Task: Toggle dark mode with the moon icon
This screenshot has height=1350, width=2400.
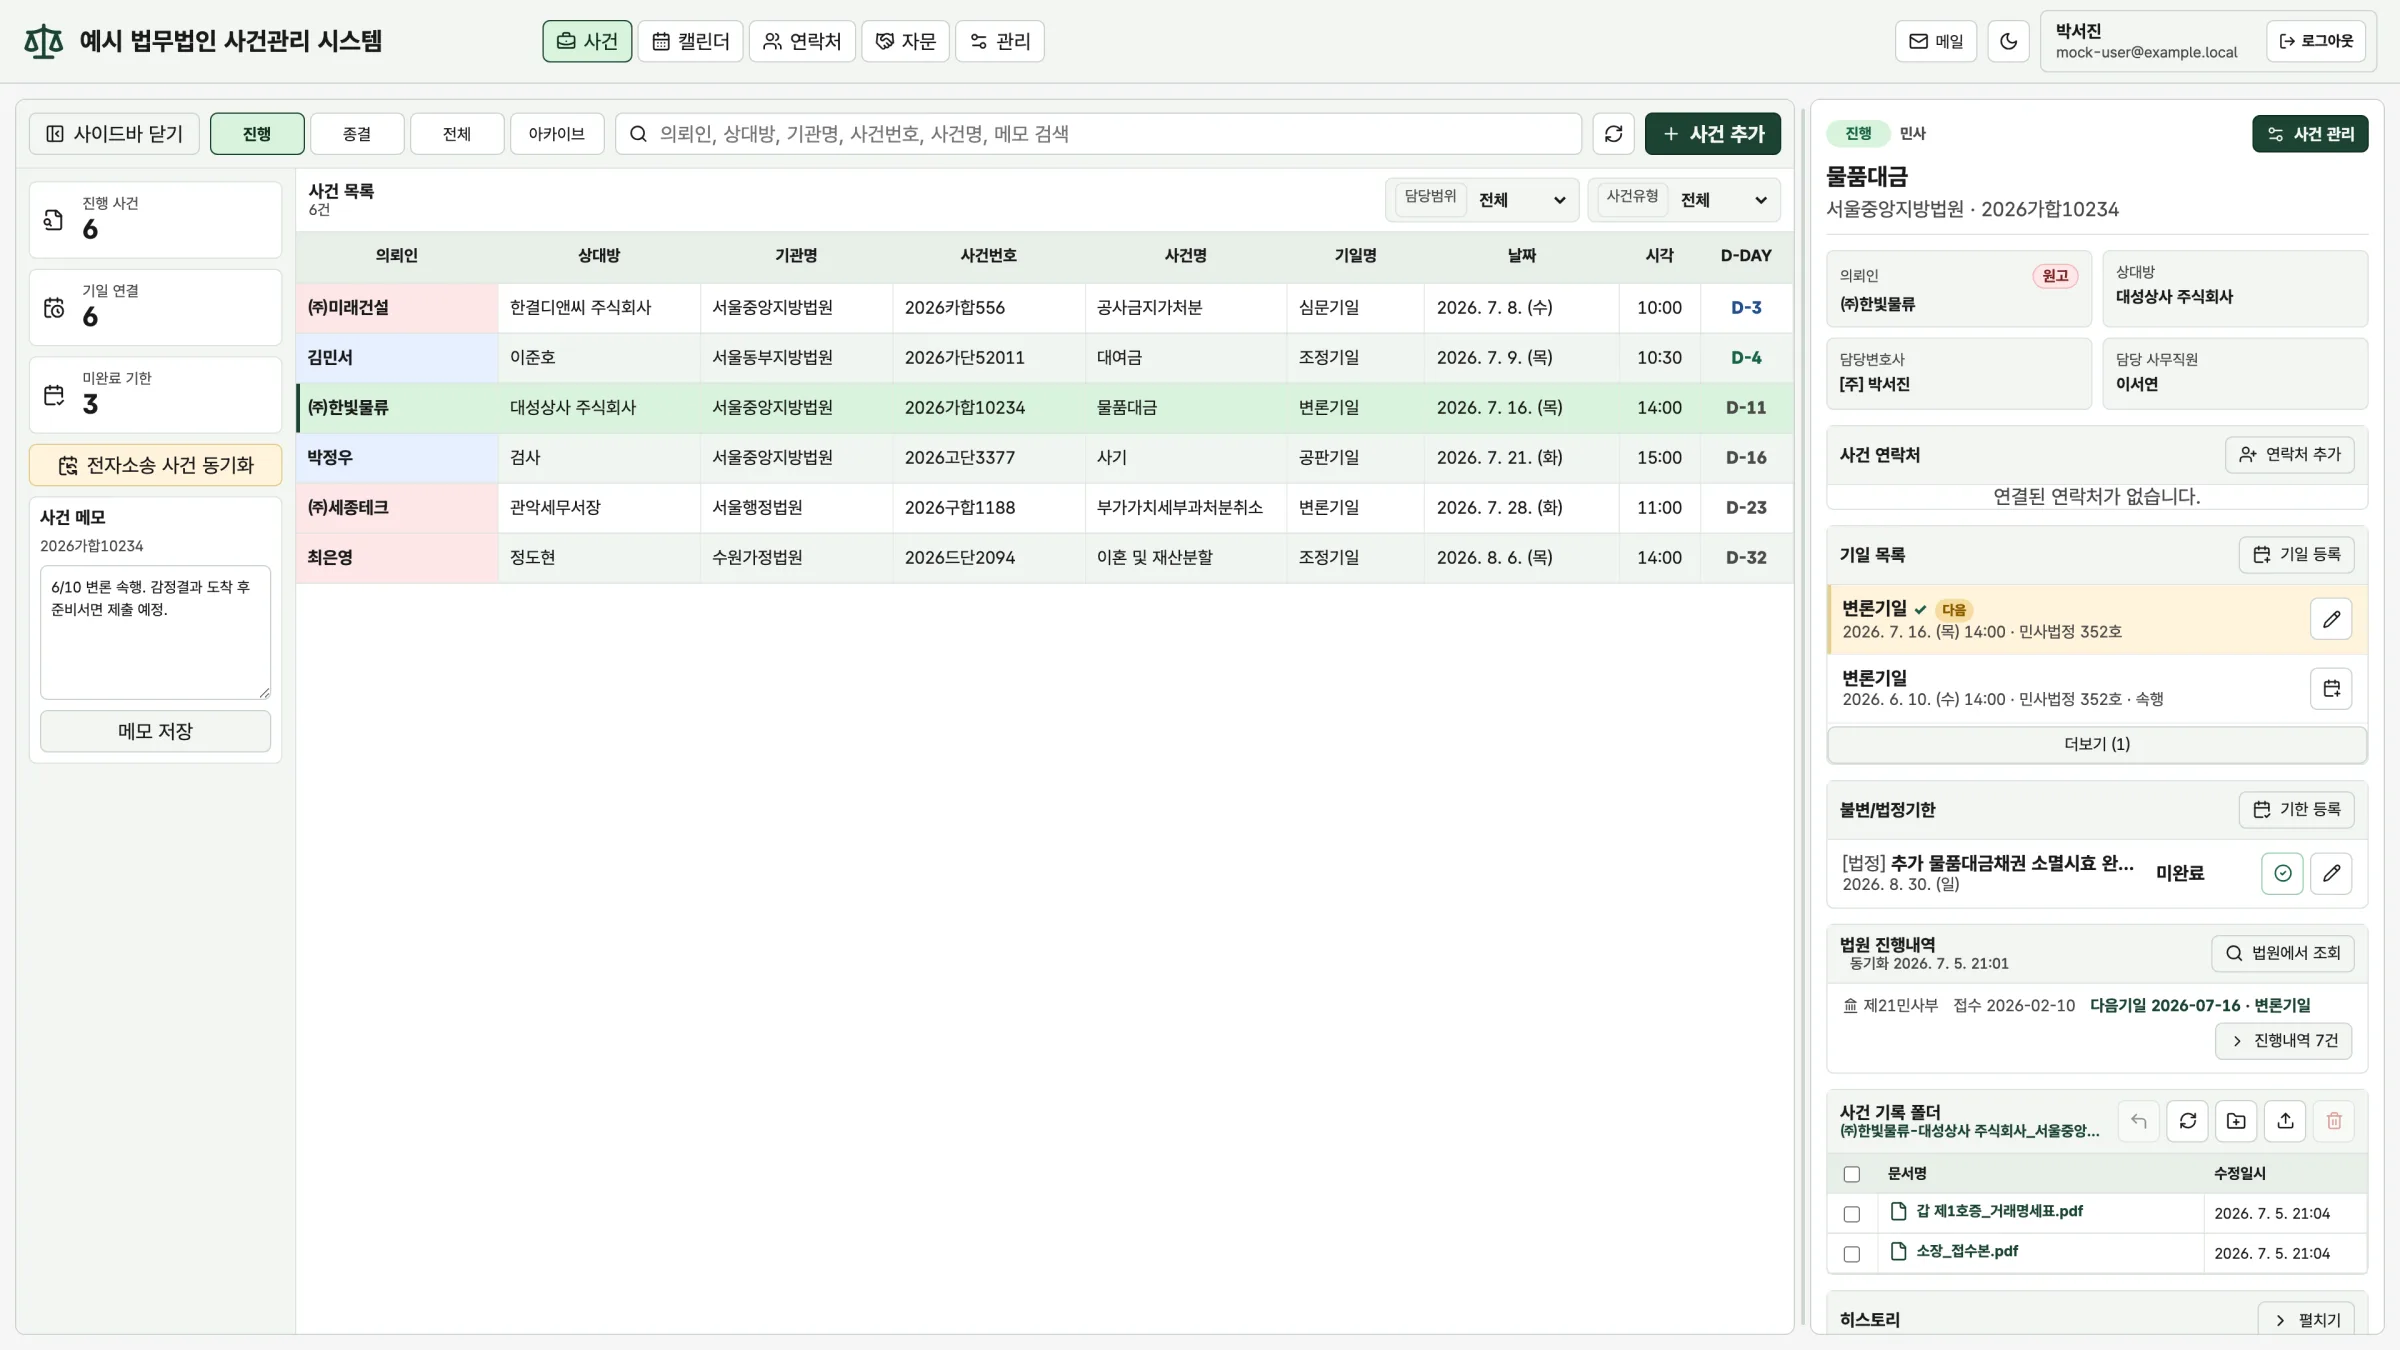Action: click(2008, 41)
